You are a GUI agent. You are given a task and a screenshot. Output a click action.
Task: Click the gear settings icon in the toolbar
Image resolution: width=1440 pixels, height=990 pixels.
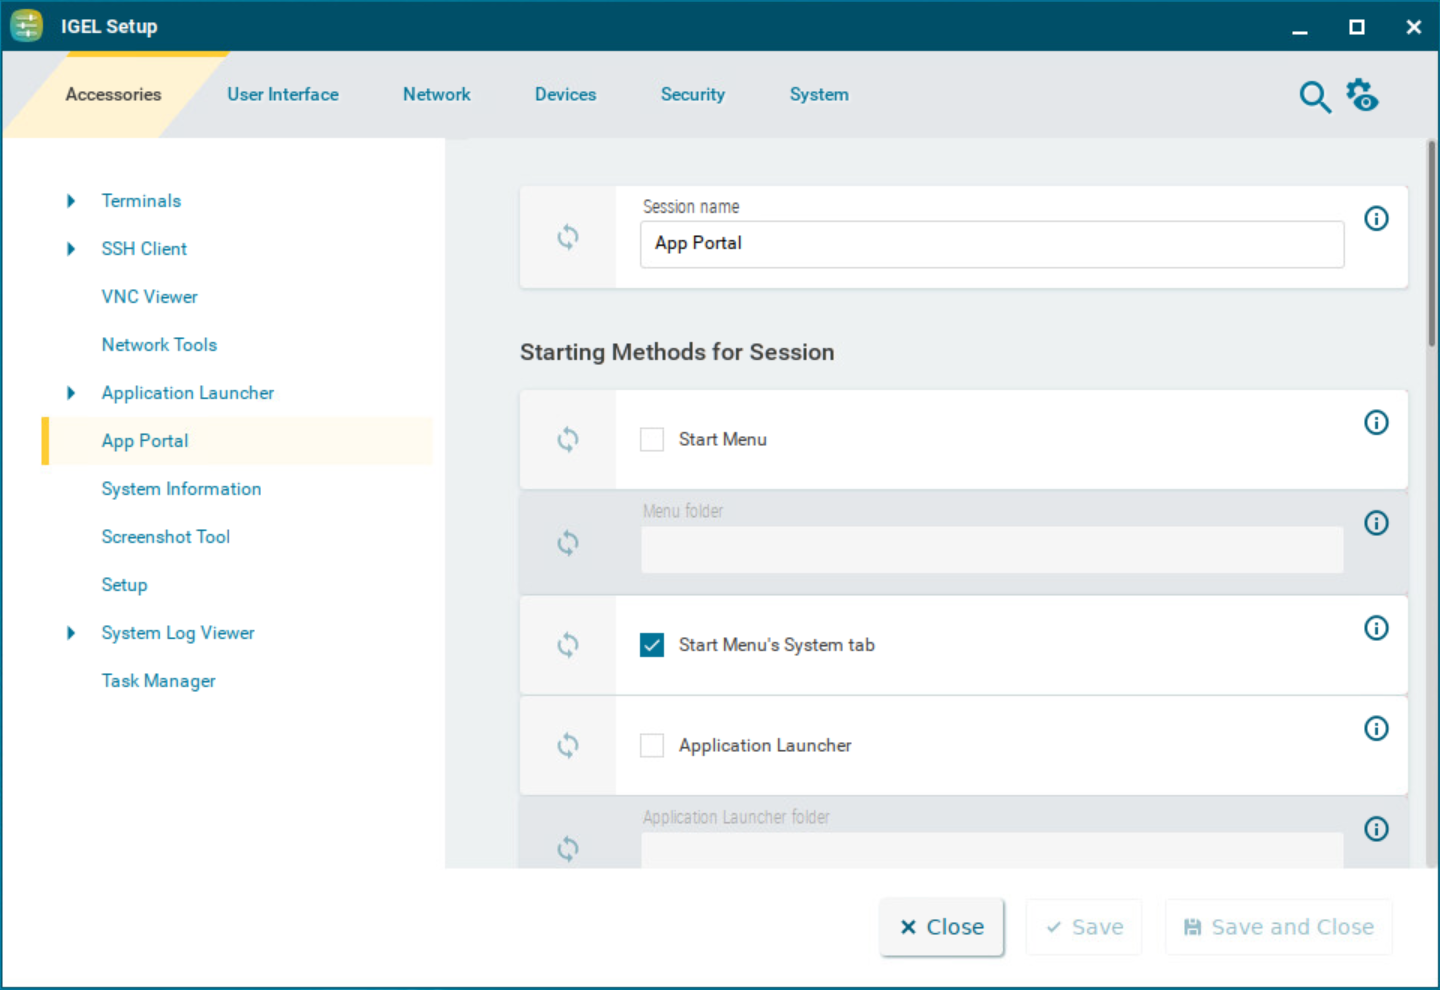[1362, 95]
